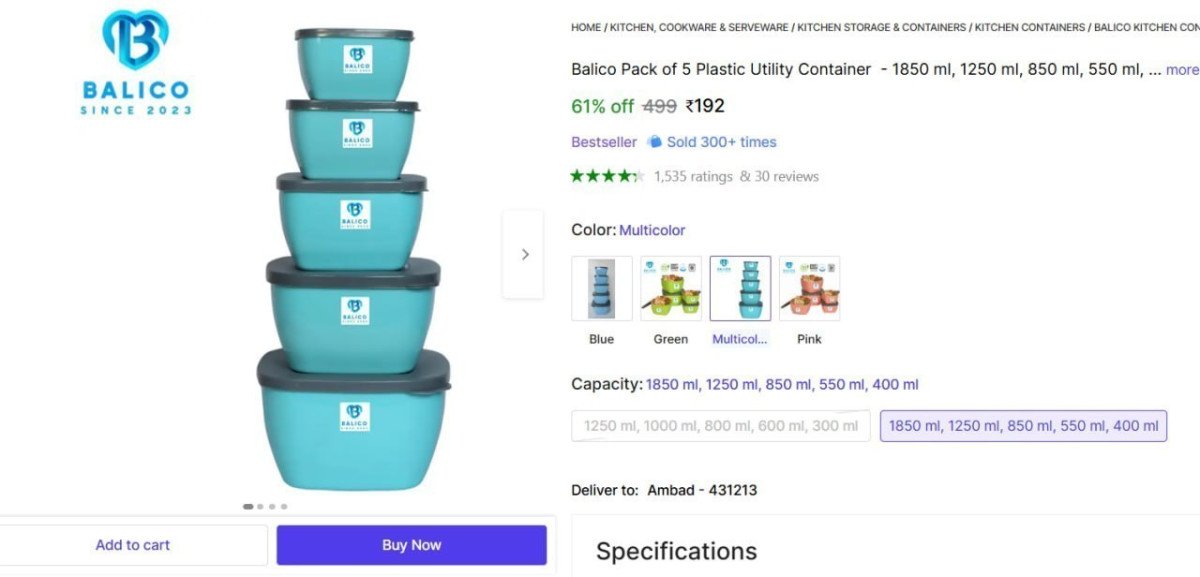Choose the 1850 ml capacity option
The image size is (1200, 577).
(1023, 425)
